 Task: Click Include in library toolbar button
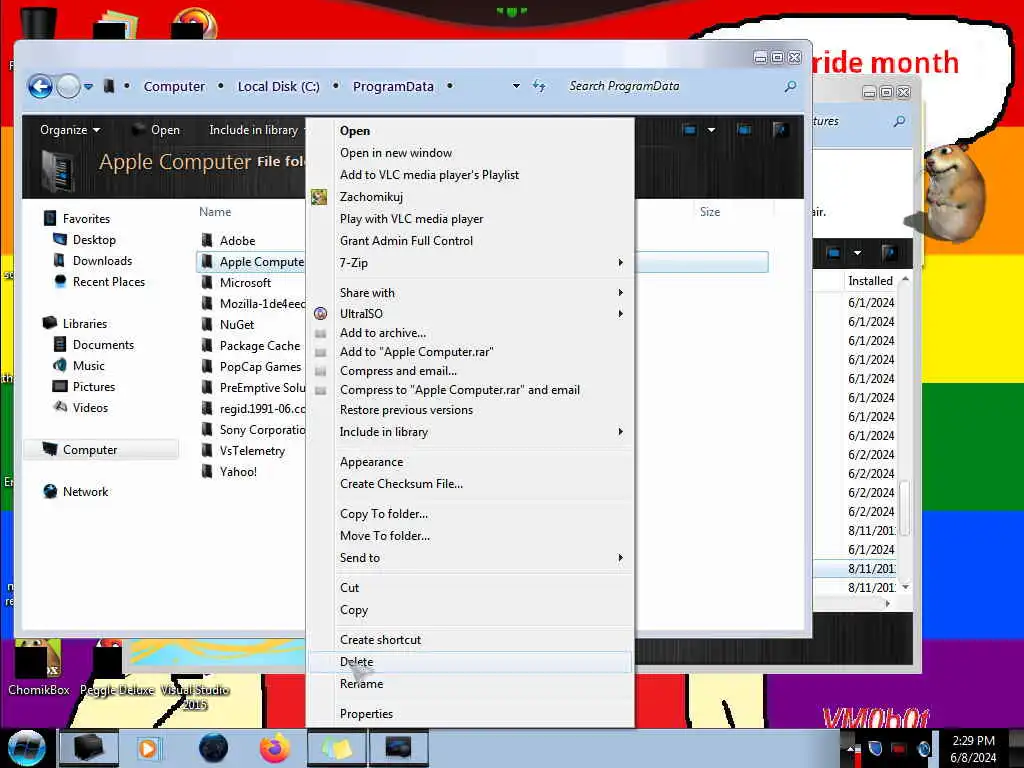coord(253,130)
